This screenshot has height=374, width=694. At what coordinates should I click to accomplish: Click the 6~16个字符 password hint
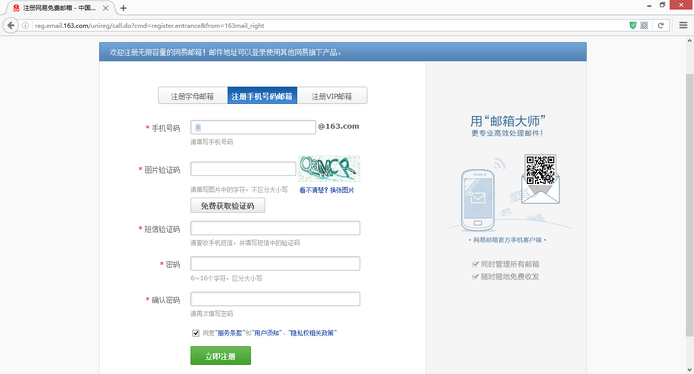pyautogui.click(x=226, y=278)
